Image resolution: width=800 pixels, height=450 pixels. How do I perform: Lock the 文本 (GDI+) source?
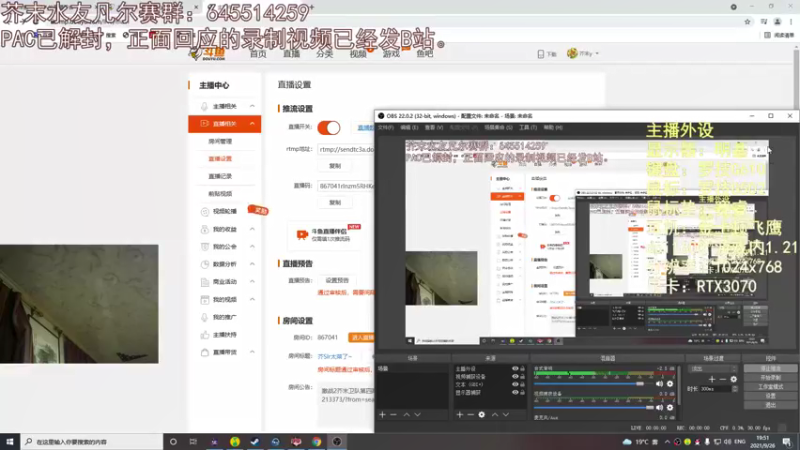click(x=522, y=384)
